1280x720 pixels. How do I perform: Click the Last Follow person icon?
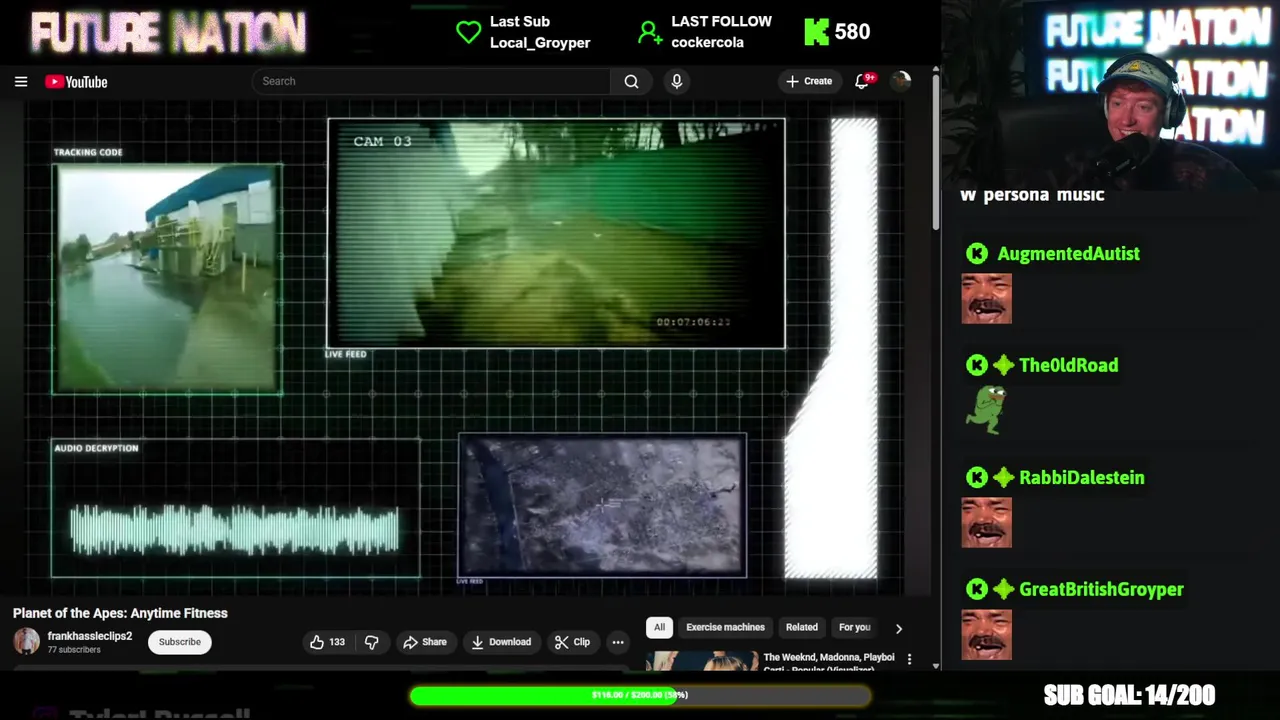pos(650,33)
